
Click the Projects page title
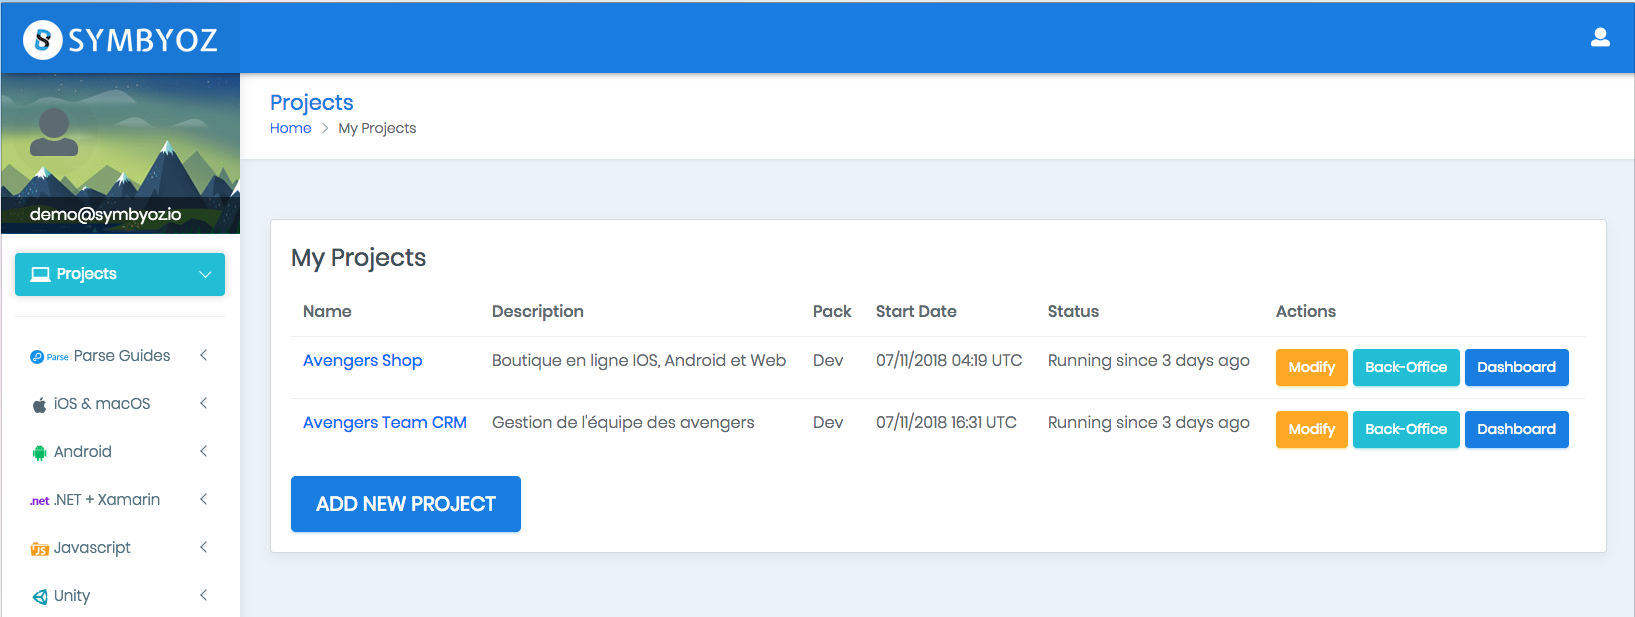(312, 102)
